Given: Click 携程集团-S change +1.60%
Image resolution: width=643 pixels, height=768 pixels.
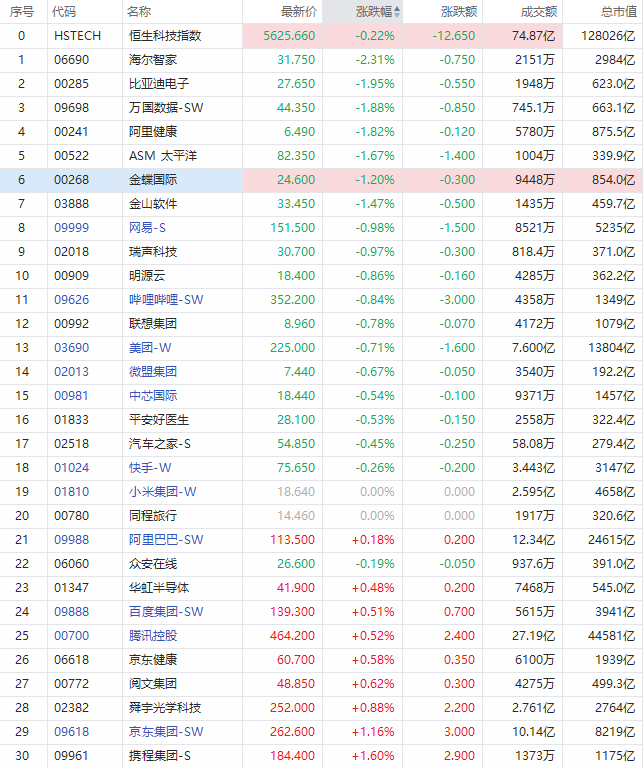Looking at the screenshot, I should (x=373, y=756).
